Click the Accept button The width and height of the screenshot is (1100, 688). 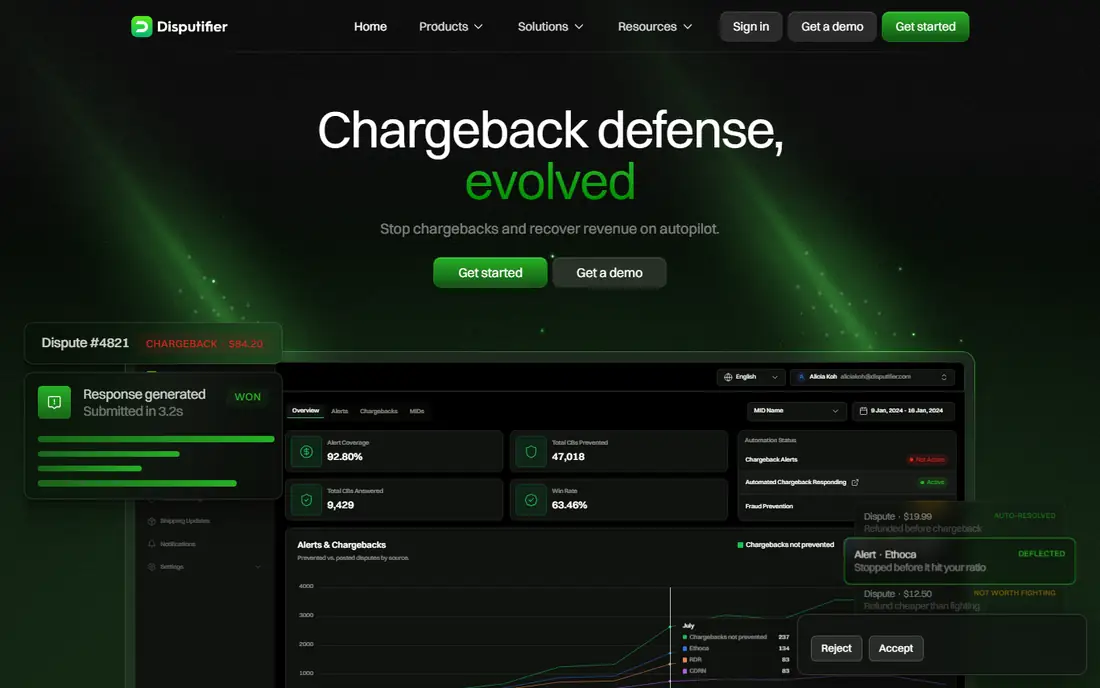coord(896,648)
